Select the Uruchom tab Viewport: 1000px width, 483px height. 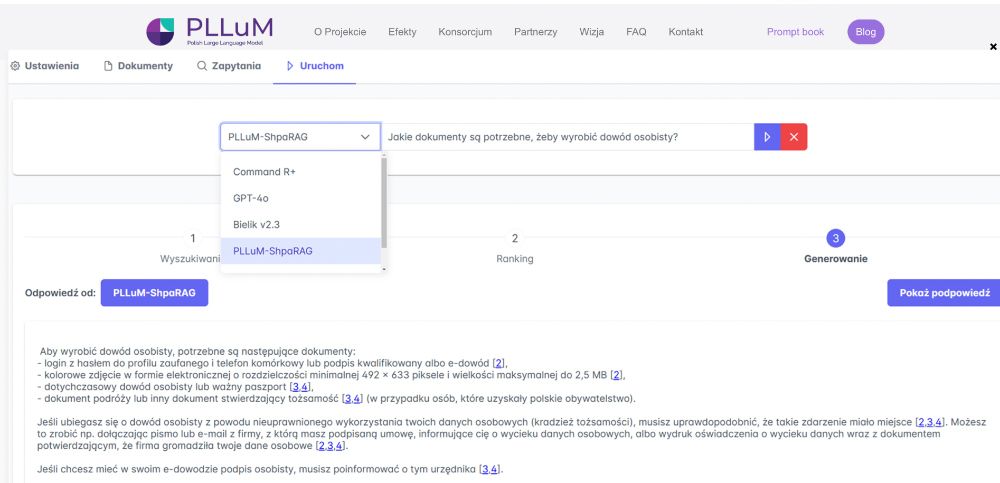314,66
